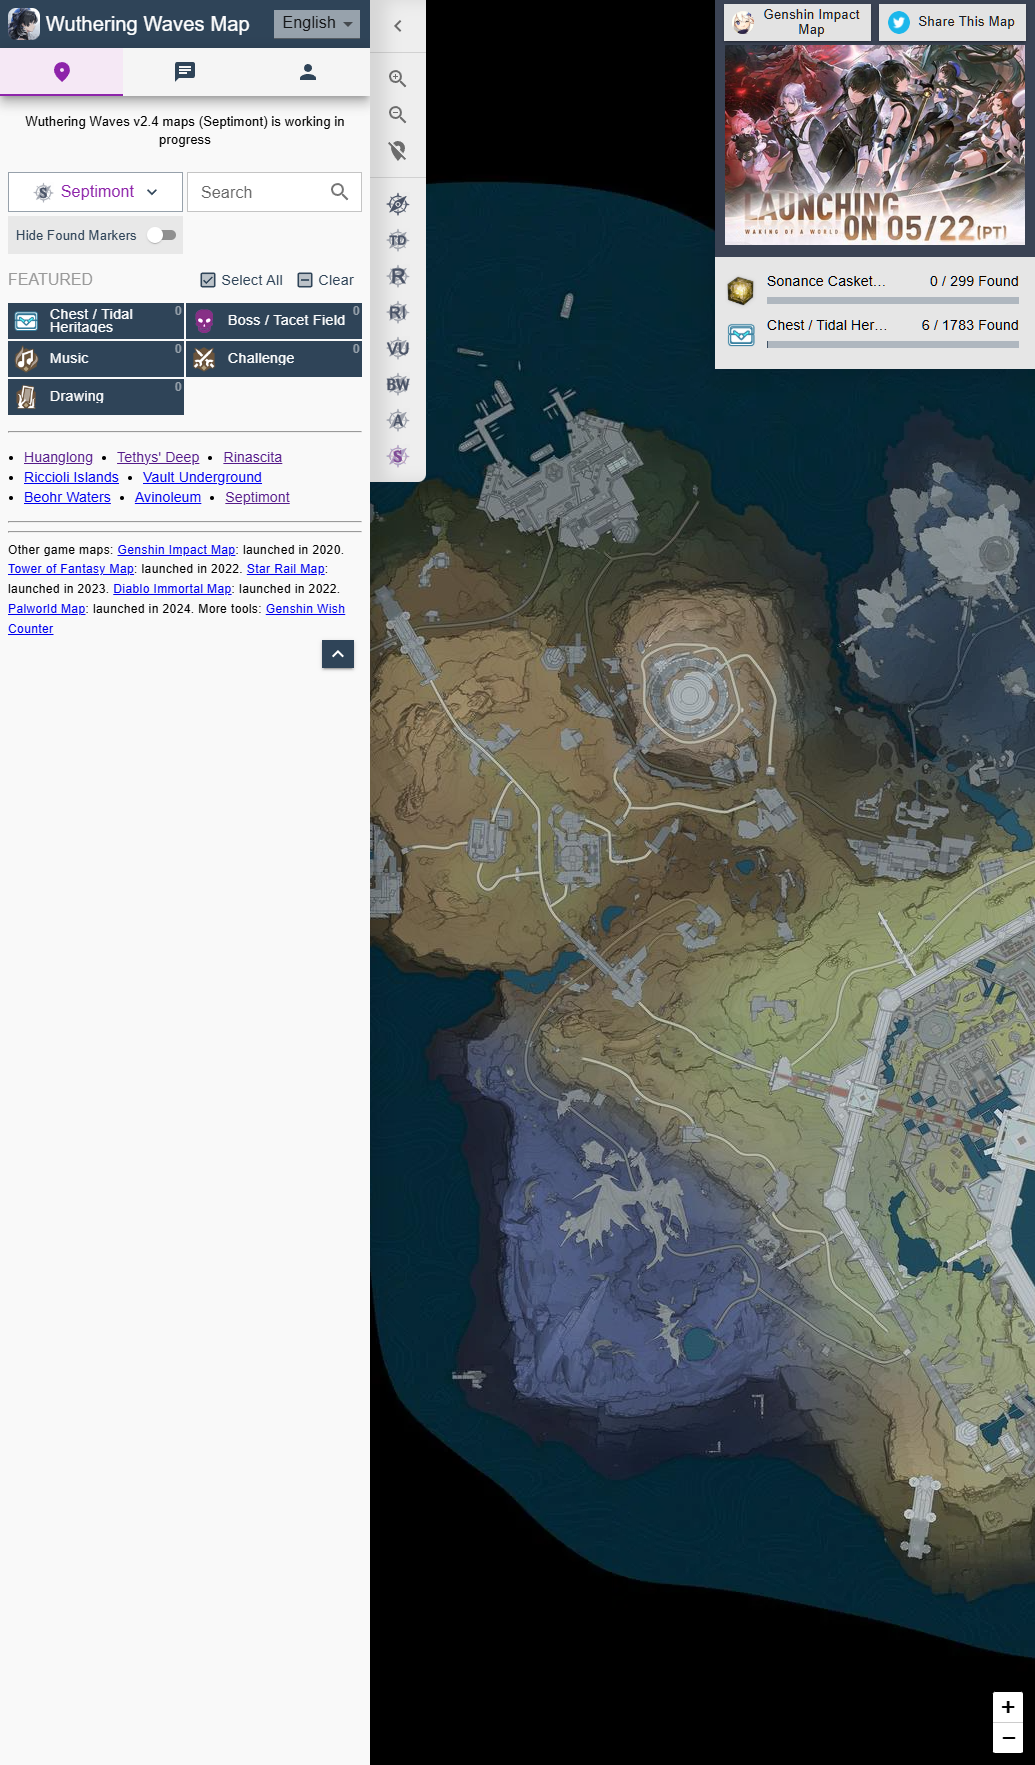
Task: Click the Sonance Casket progress bar
Action: coord(893,300)
